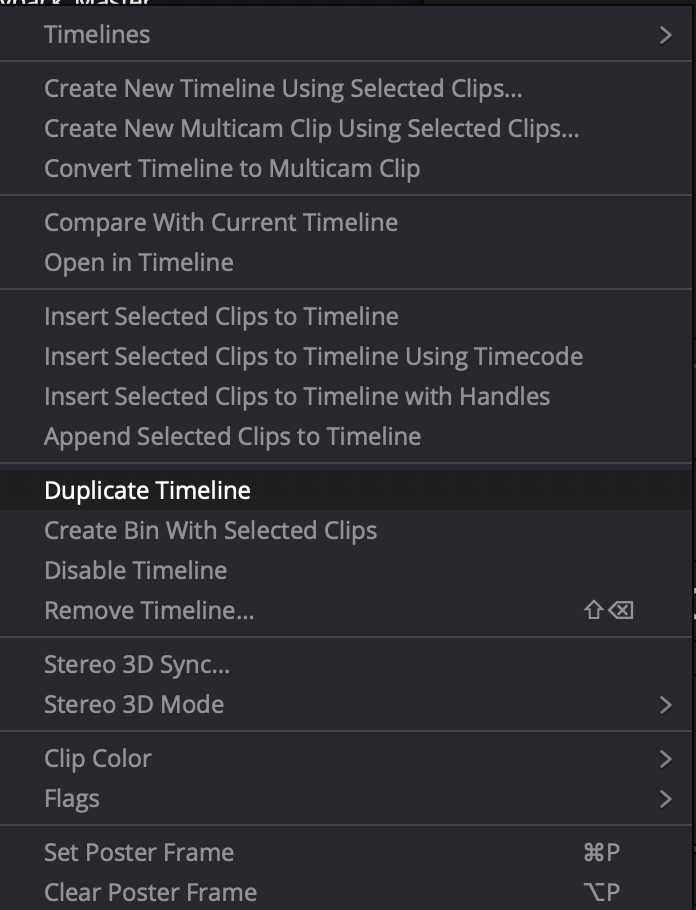
Task: Choose Disable Timeline option
Action: click(x=346, y=570)
